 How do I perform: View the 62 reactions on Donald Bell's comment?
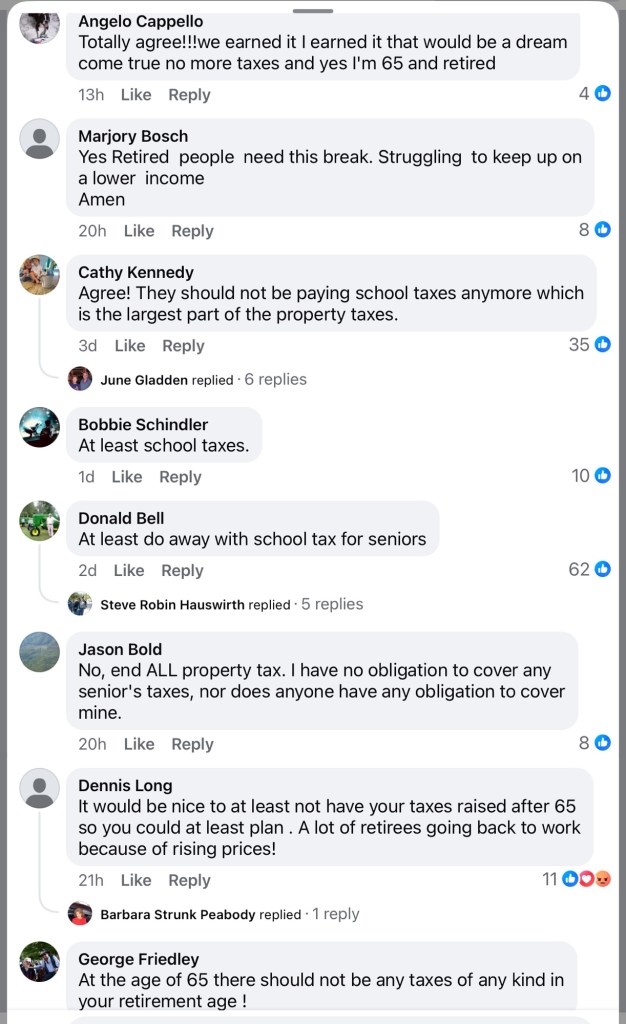590,569
